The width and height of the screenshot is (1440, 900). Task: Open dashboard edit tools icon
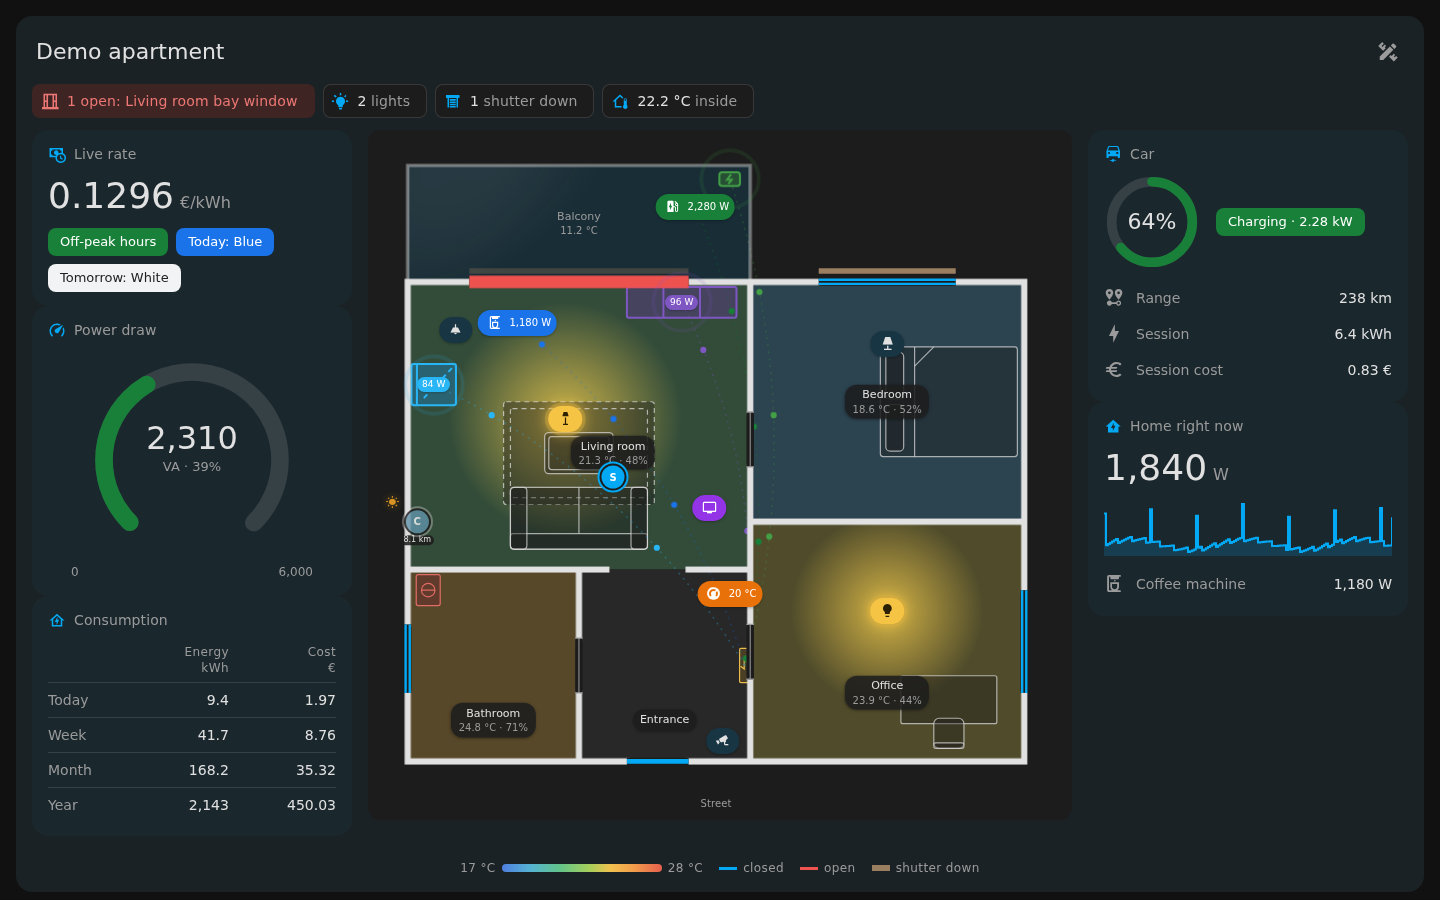1387,52
